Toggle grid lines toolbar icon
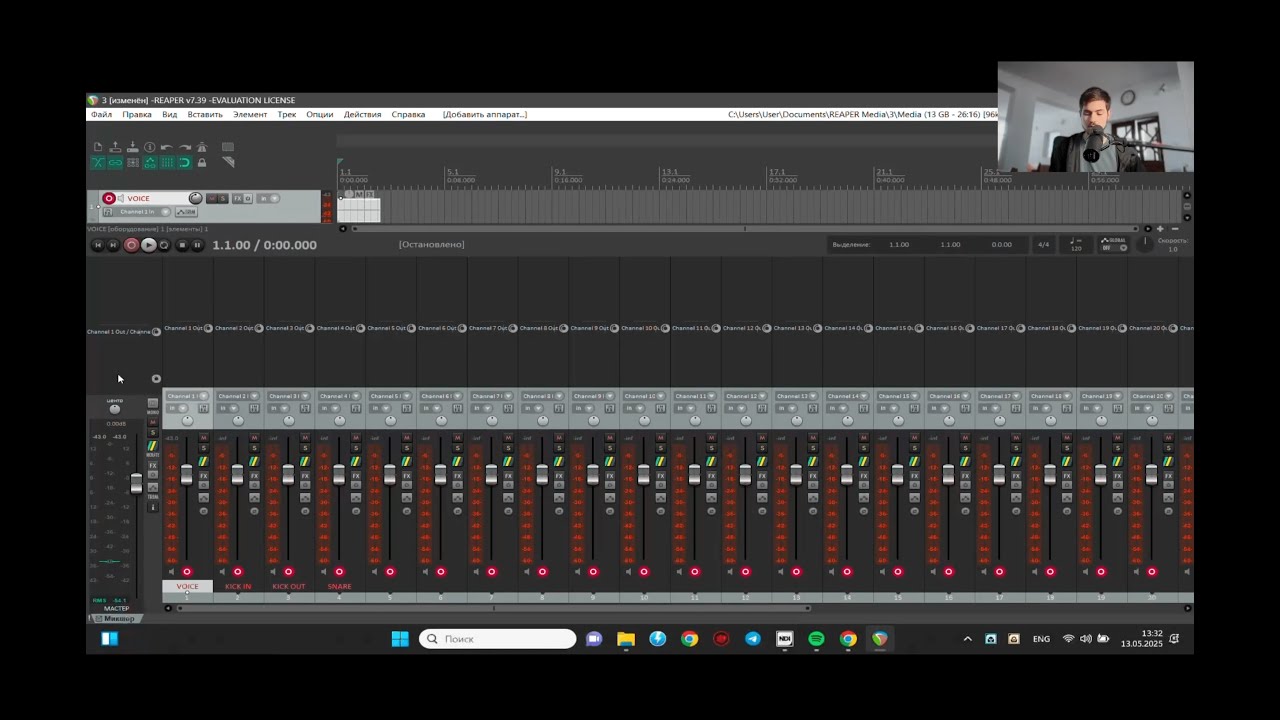The height and width of the screenshot is (720, 1280). point(167,162)
